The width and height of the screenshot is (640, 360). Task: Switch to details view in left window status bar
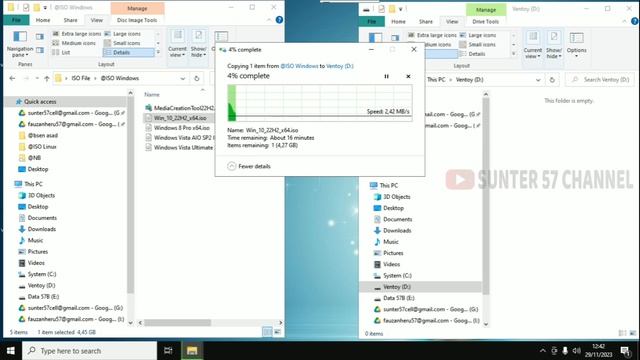pos(267,332)
